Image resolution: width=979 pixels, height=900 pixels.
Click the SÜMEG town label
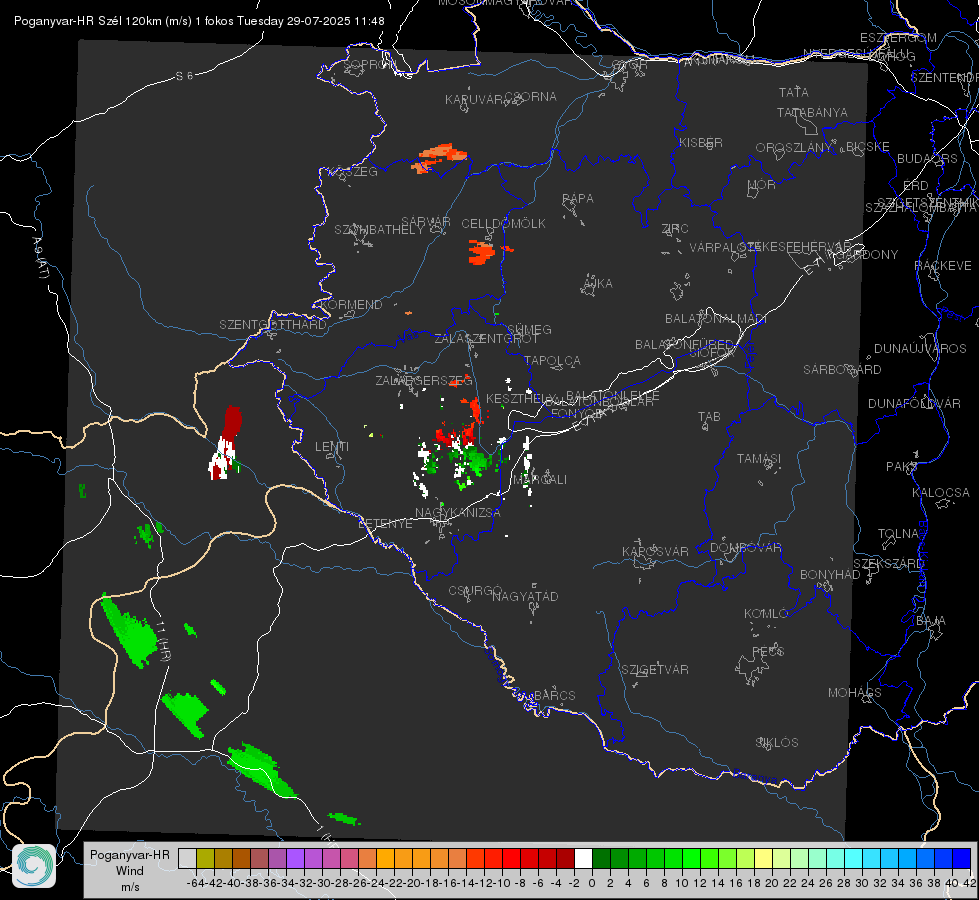[x=529, y=330]
